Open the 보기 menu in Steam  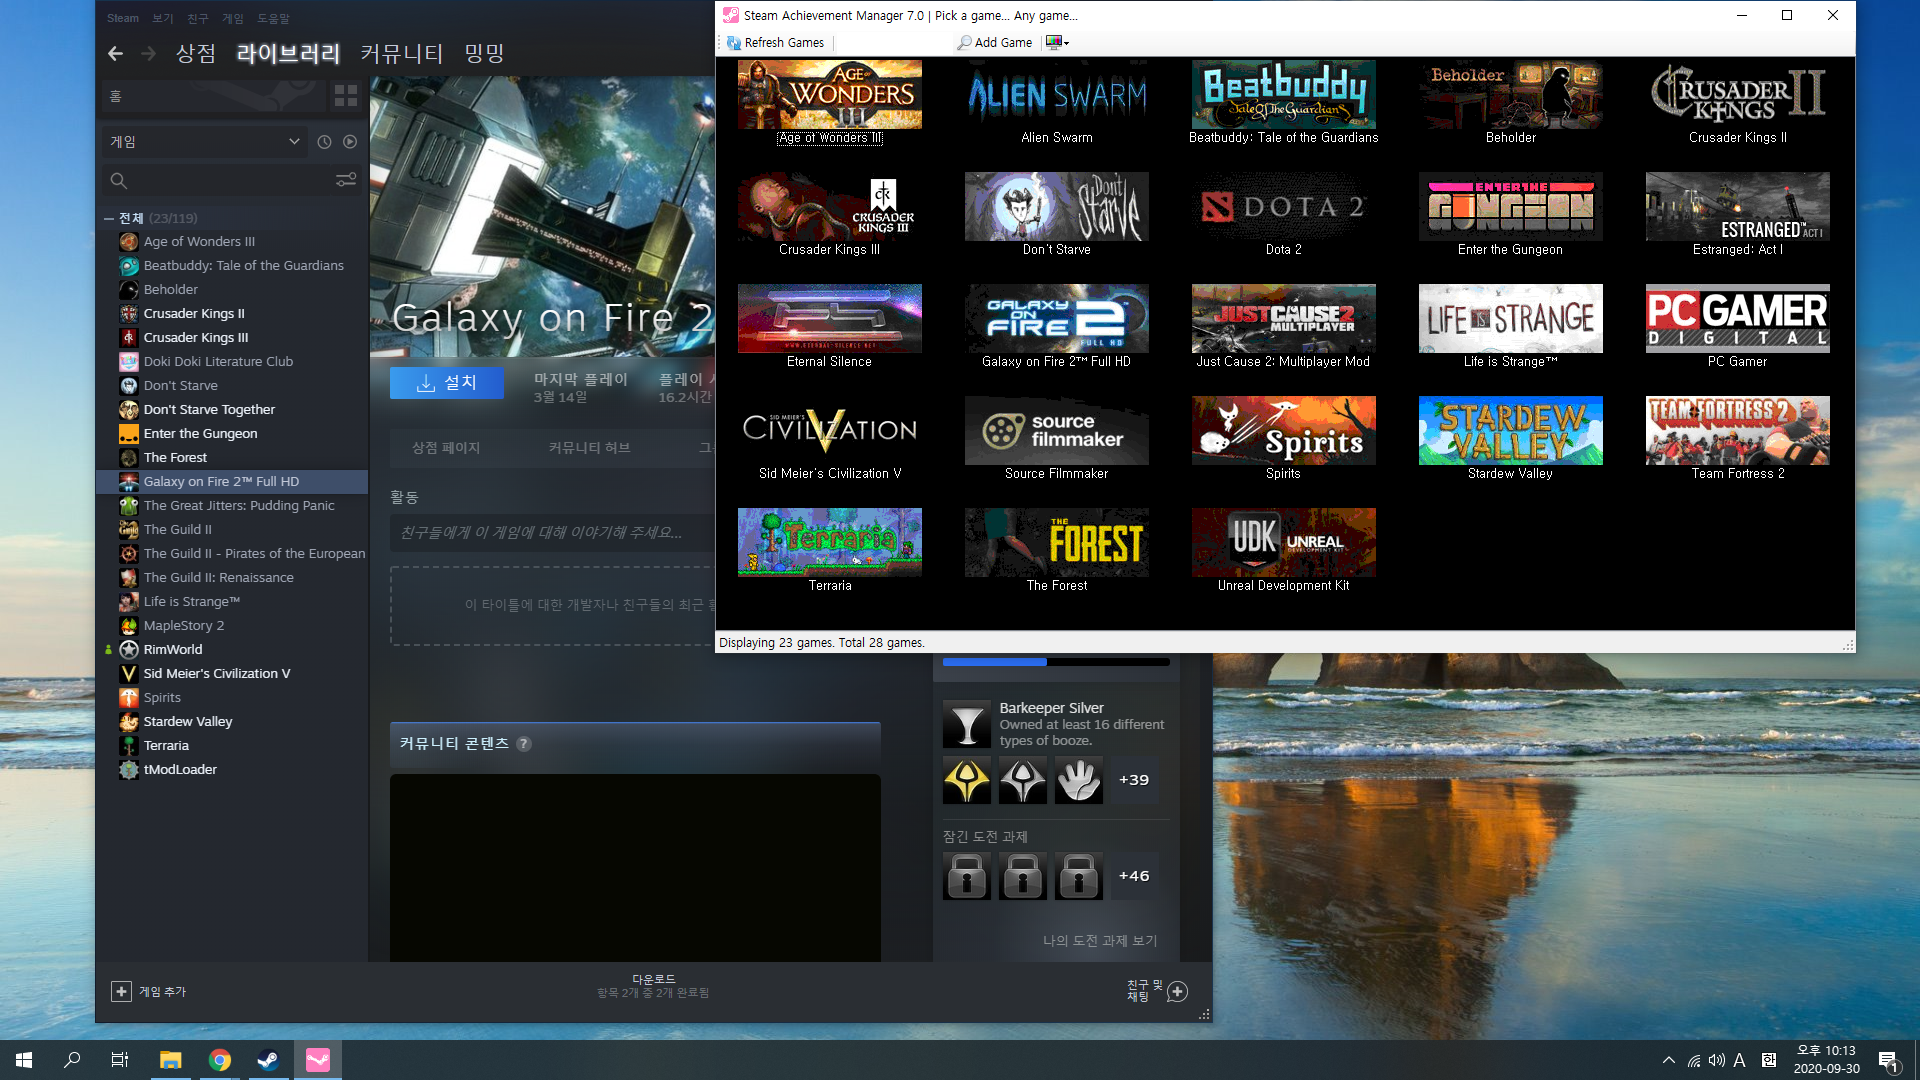(x=162, y=18)
